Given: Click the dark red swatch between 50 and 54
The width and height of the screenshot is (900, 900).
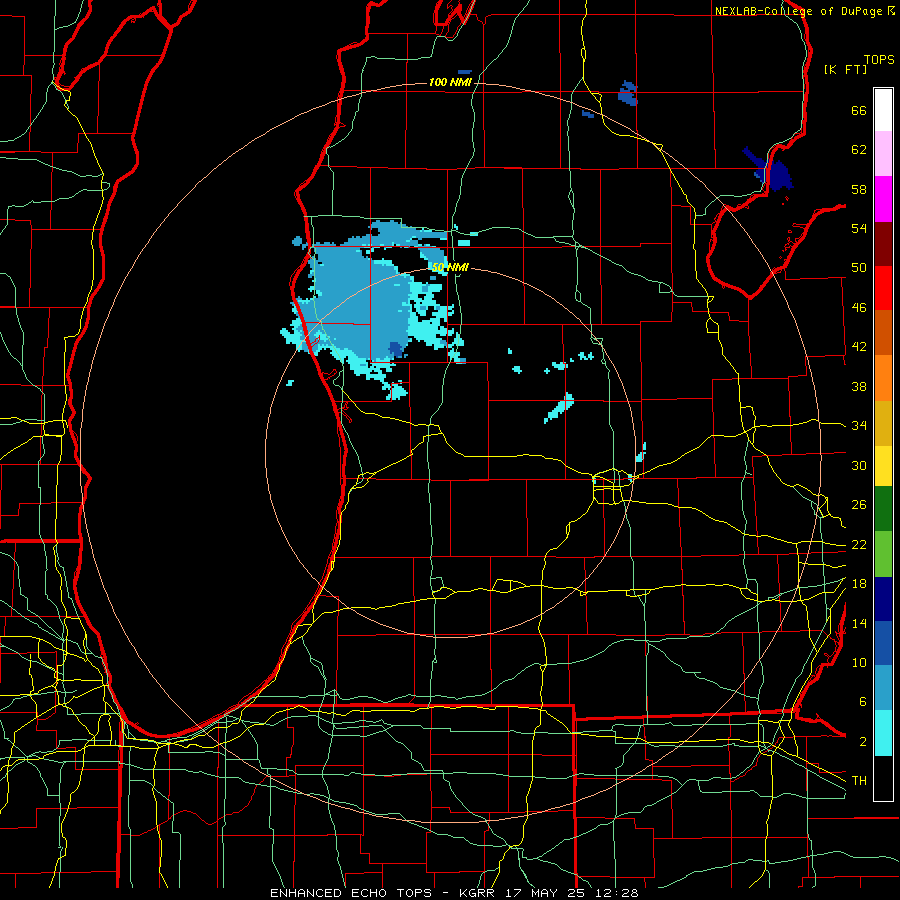Looking at the screenshot, I should [883, 244].
